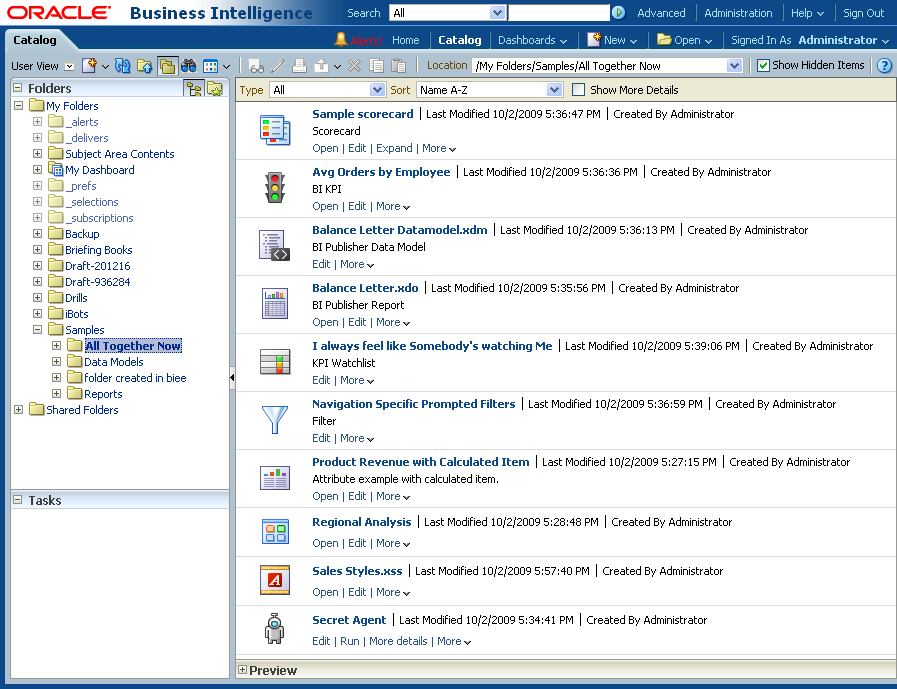897x689 pixels.
Task: Open the Sort Name A-Z dropdown
Action: tap(553, 90)
